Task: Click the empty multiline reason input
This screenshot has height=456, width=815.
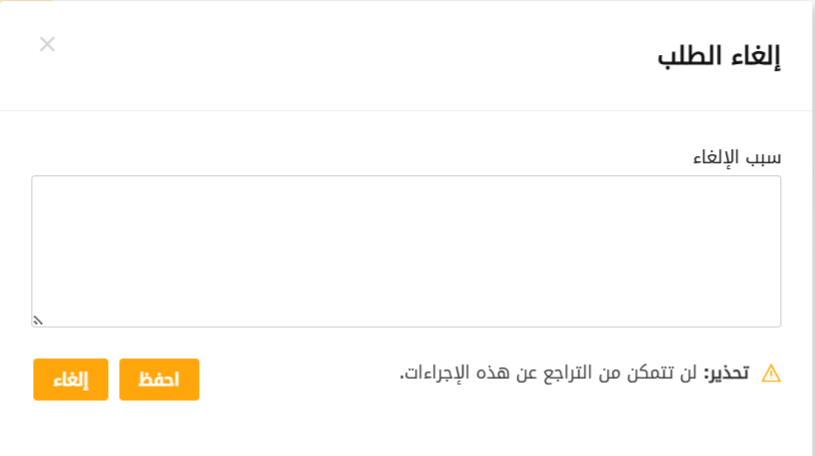Action: 406,251
